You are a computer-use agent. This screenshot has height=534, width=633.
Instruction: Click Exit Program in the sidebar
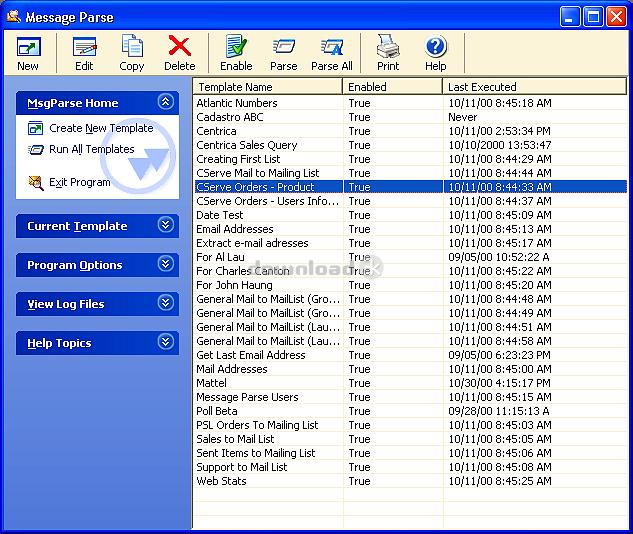click(79, 182)
